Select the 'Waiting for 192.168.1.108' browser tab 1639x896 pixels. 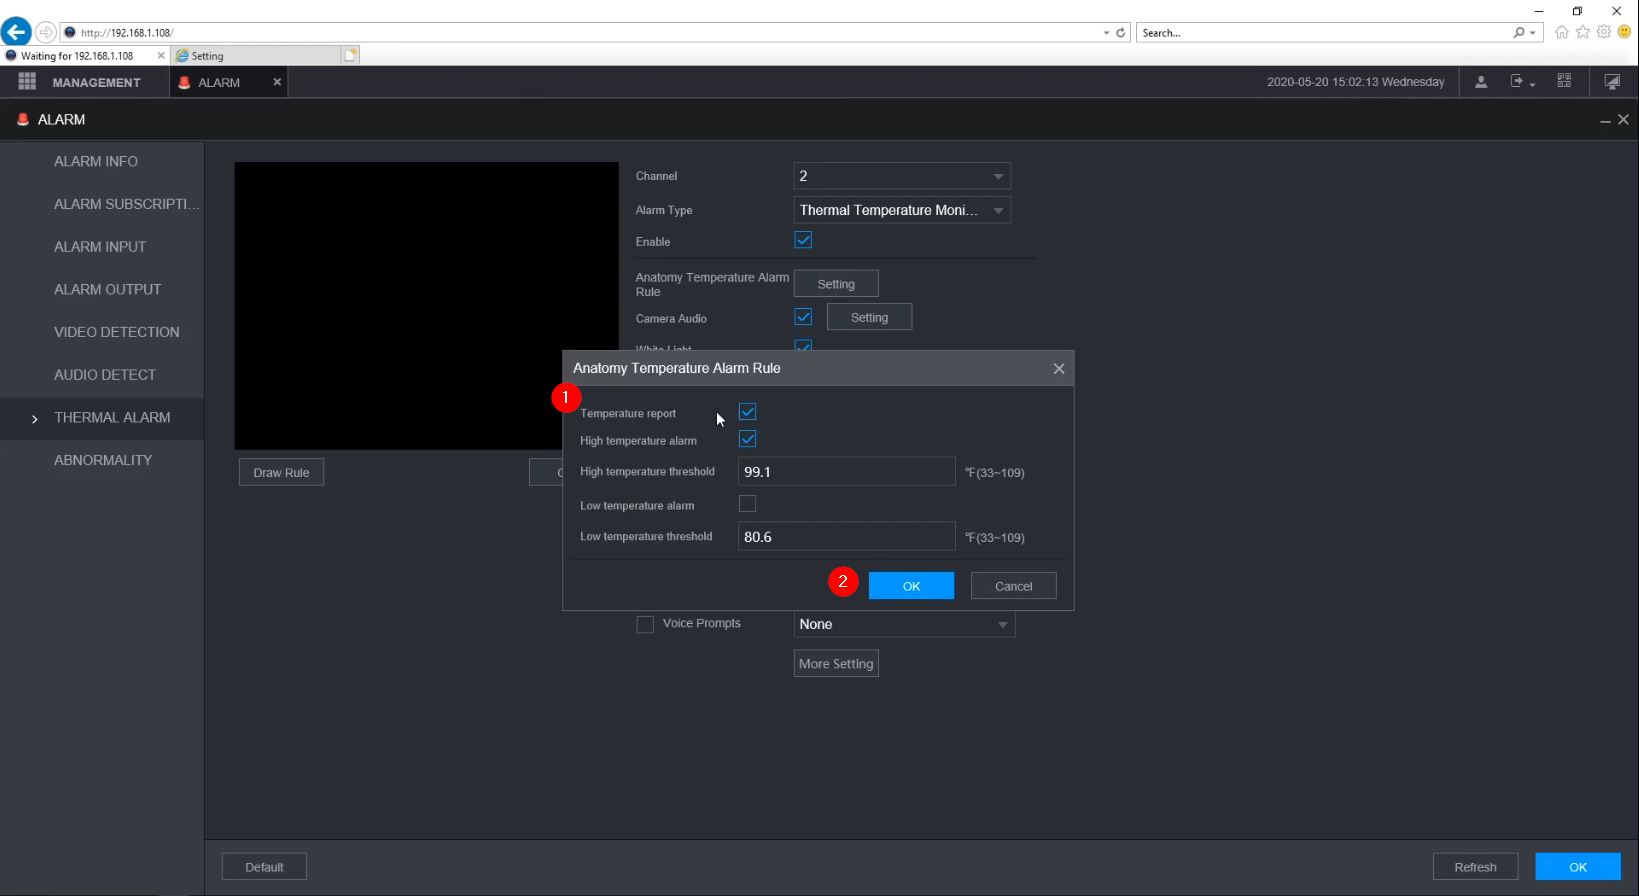pos(77,56)
